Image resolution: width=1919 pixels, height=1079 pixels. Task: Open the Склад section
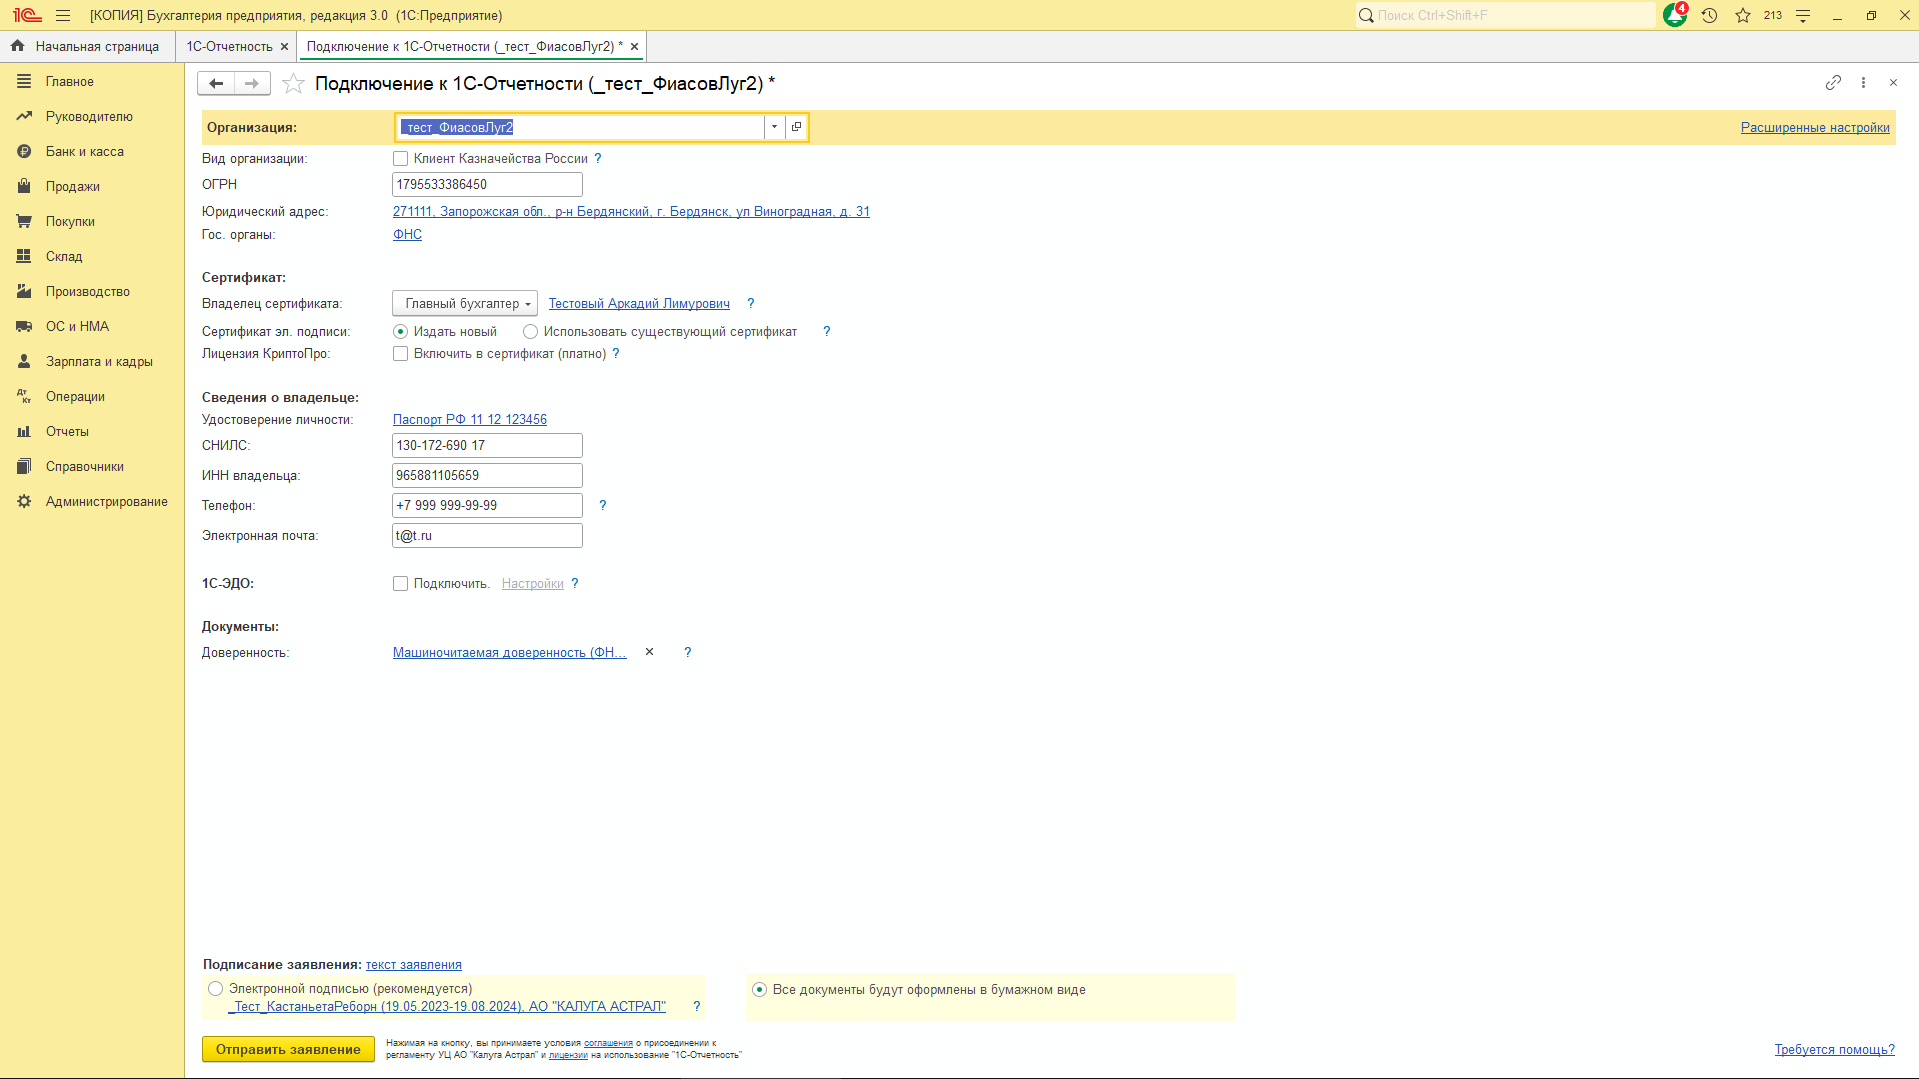[x=64, y=256]
